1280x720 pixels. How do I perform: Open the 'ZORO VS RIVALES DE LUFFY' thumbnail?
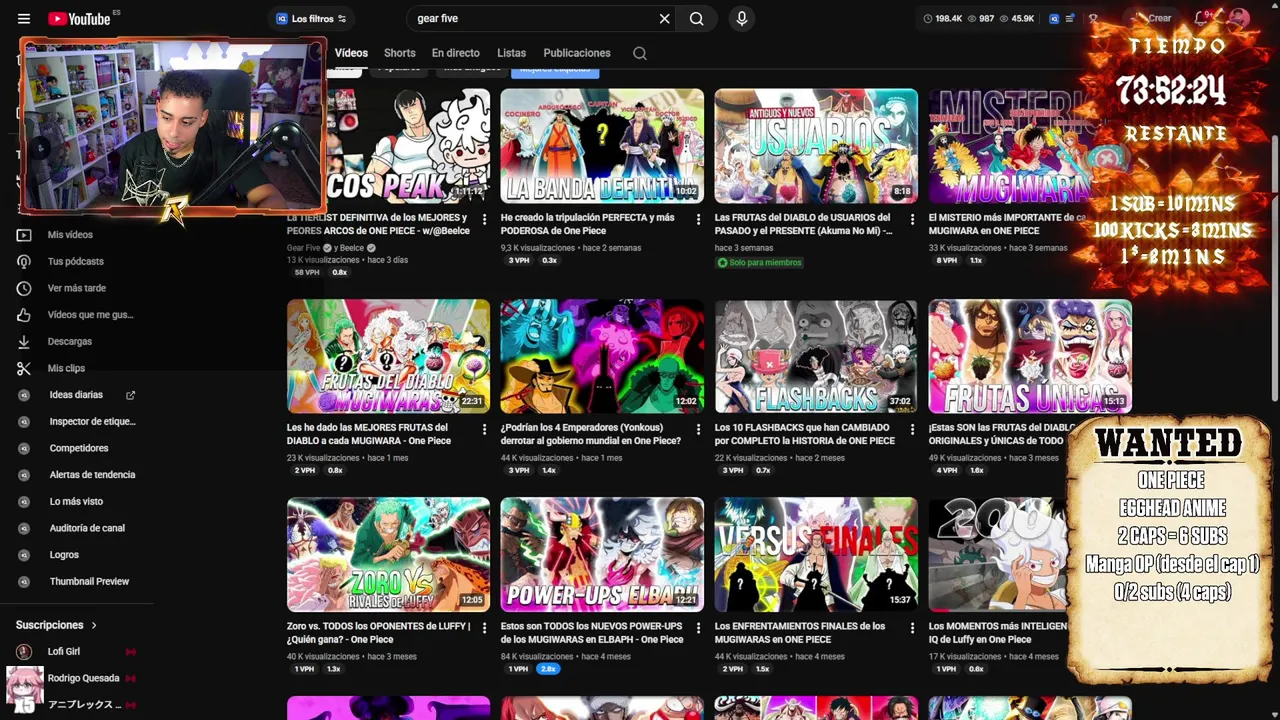[388, 555]
